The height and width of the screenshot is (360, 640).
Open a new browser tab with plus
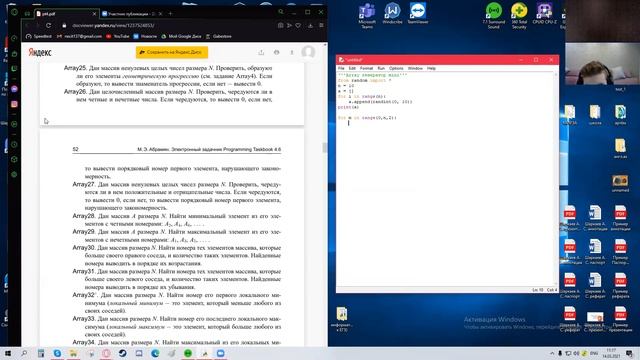click(x=170, y=13)
